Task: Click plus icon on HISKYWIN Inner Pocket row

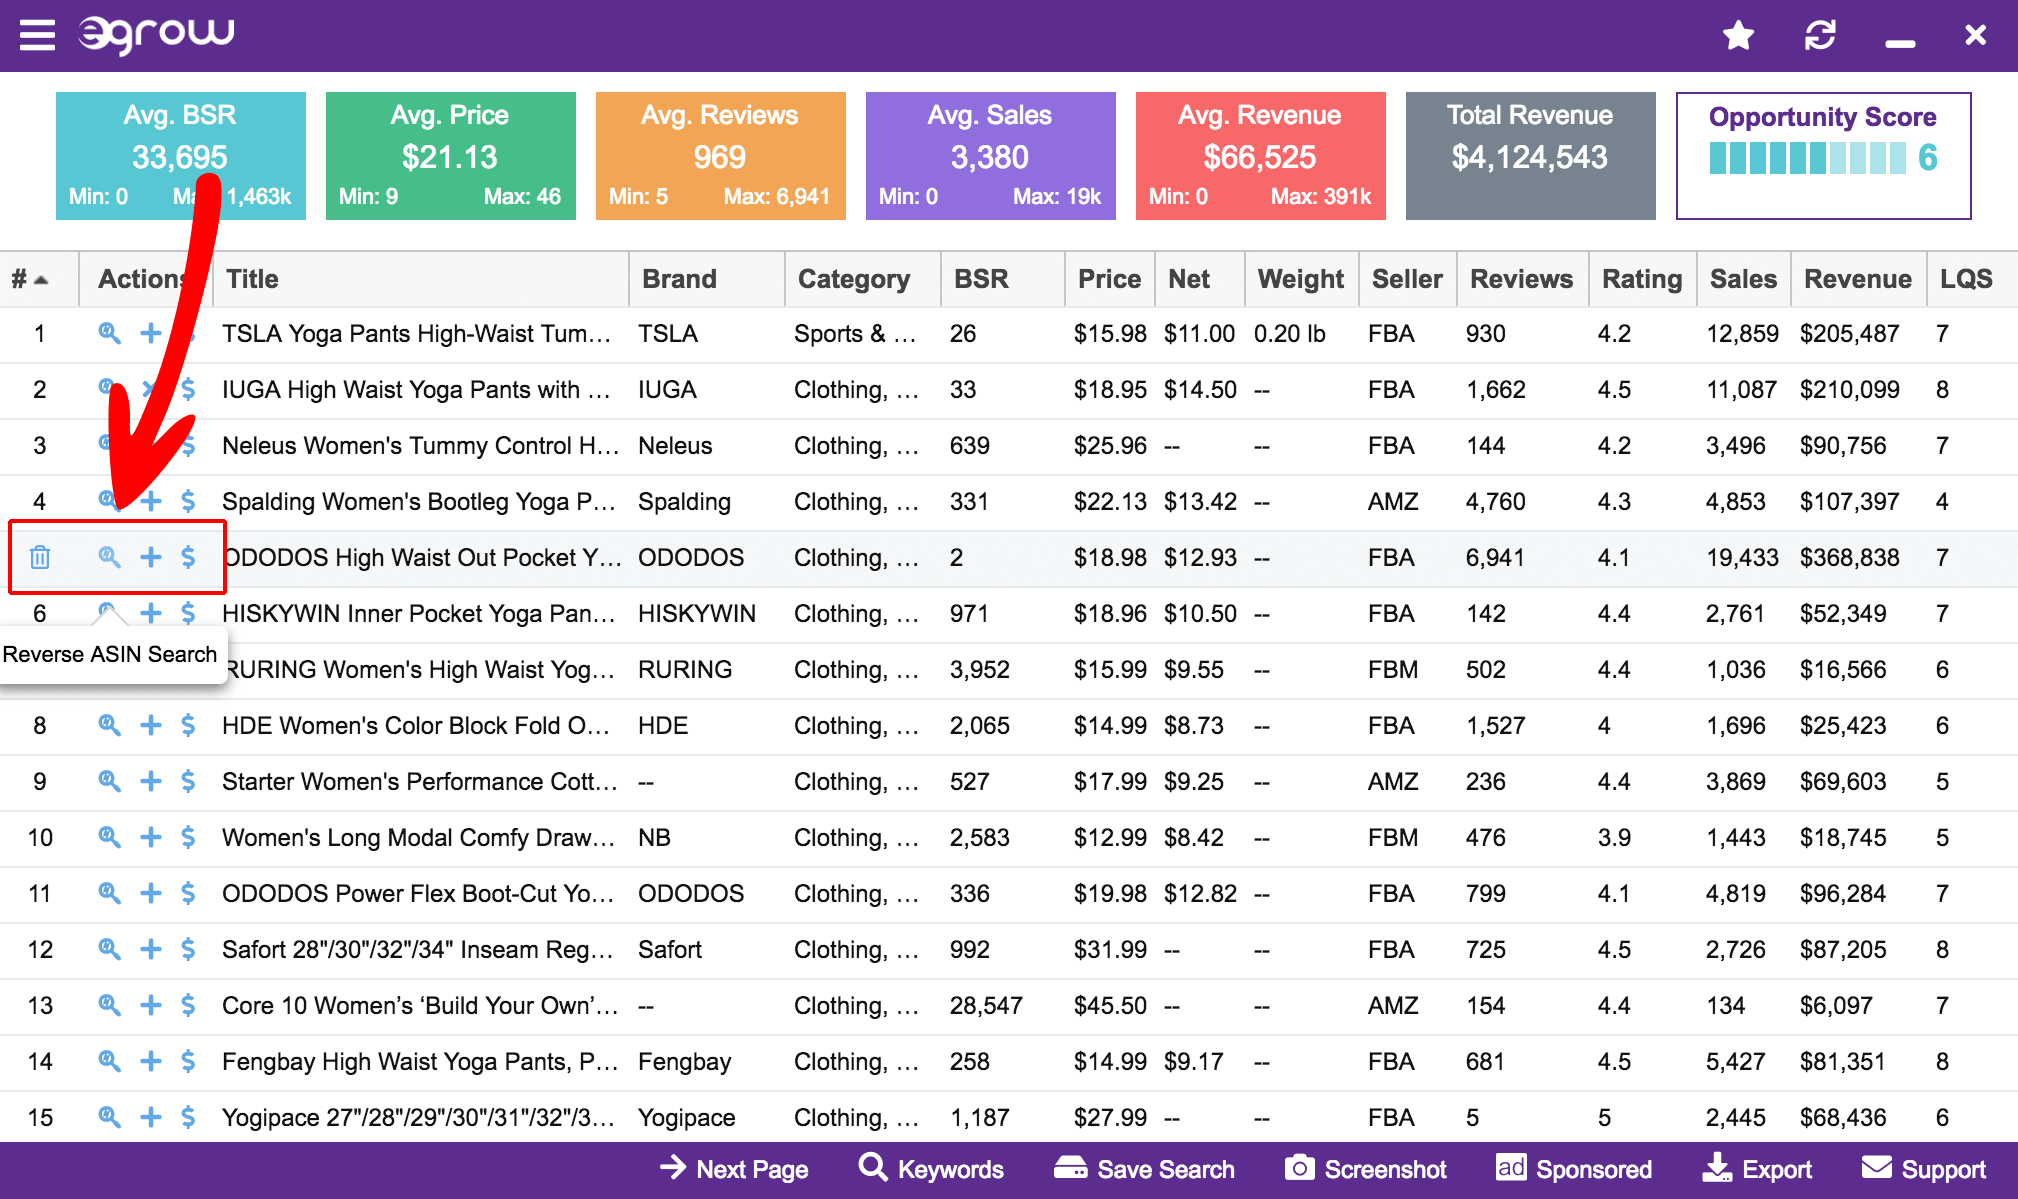Action: coord(150,613)
